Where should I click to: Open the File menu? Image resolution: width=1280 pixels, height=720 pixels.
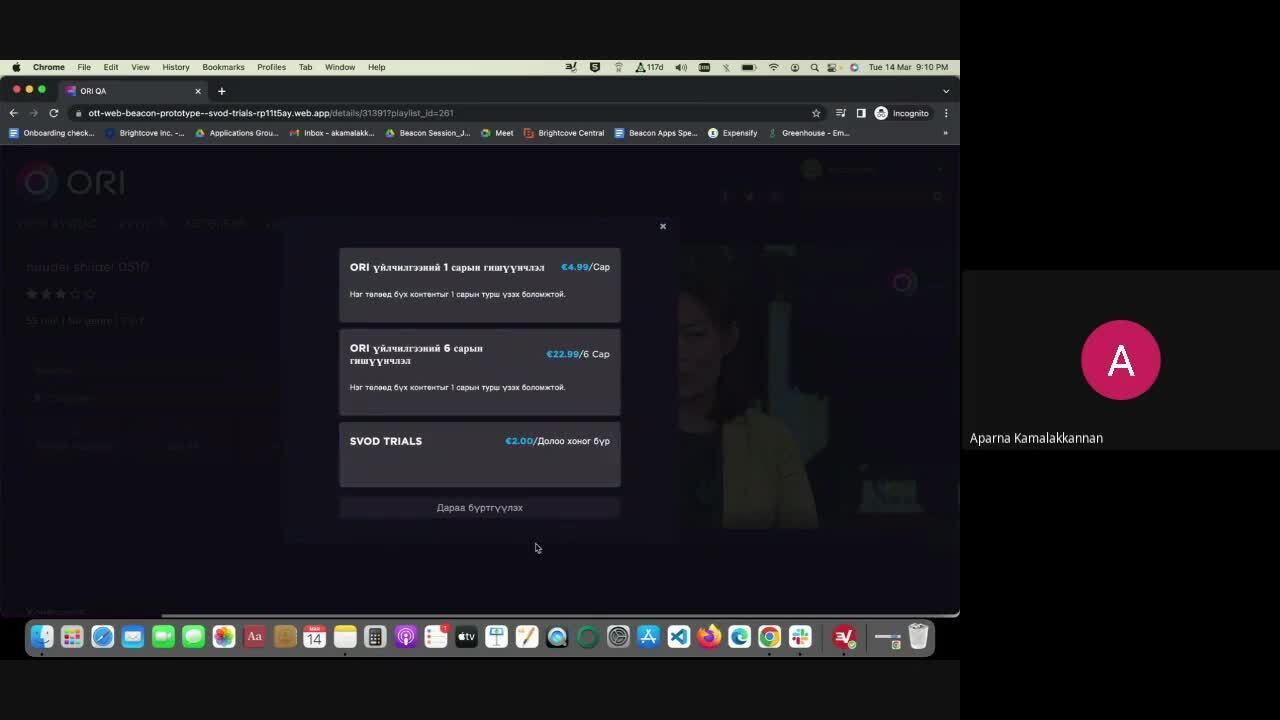point(84,67)
